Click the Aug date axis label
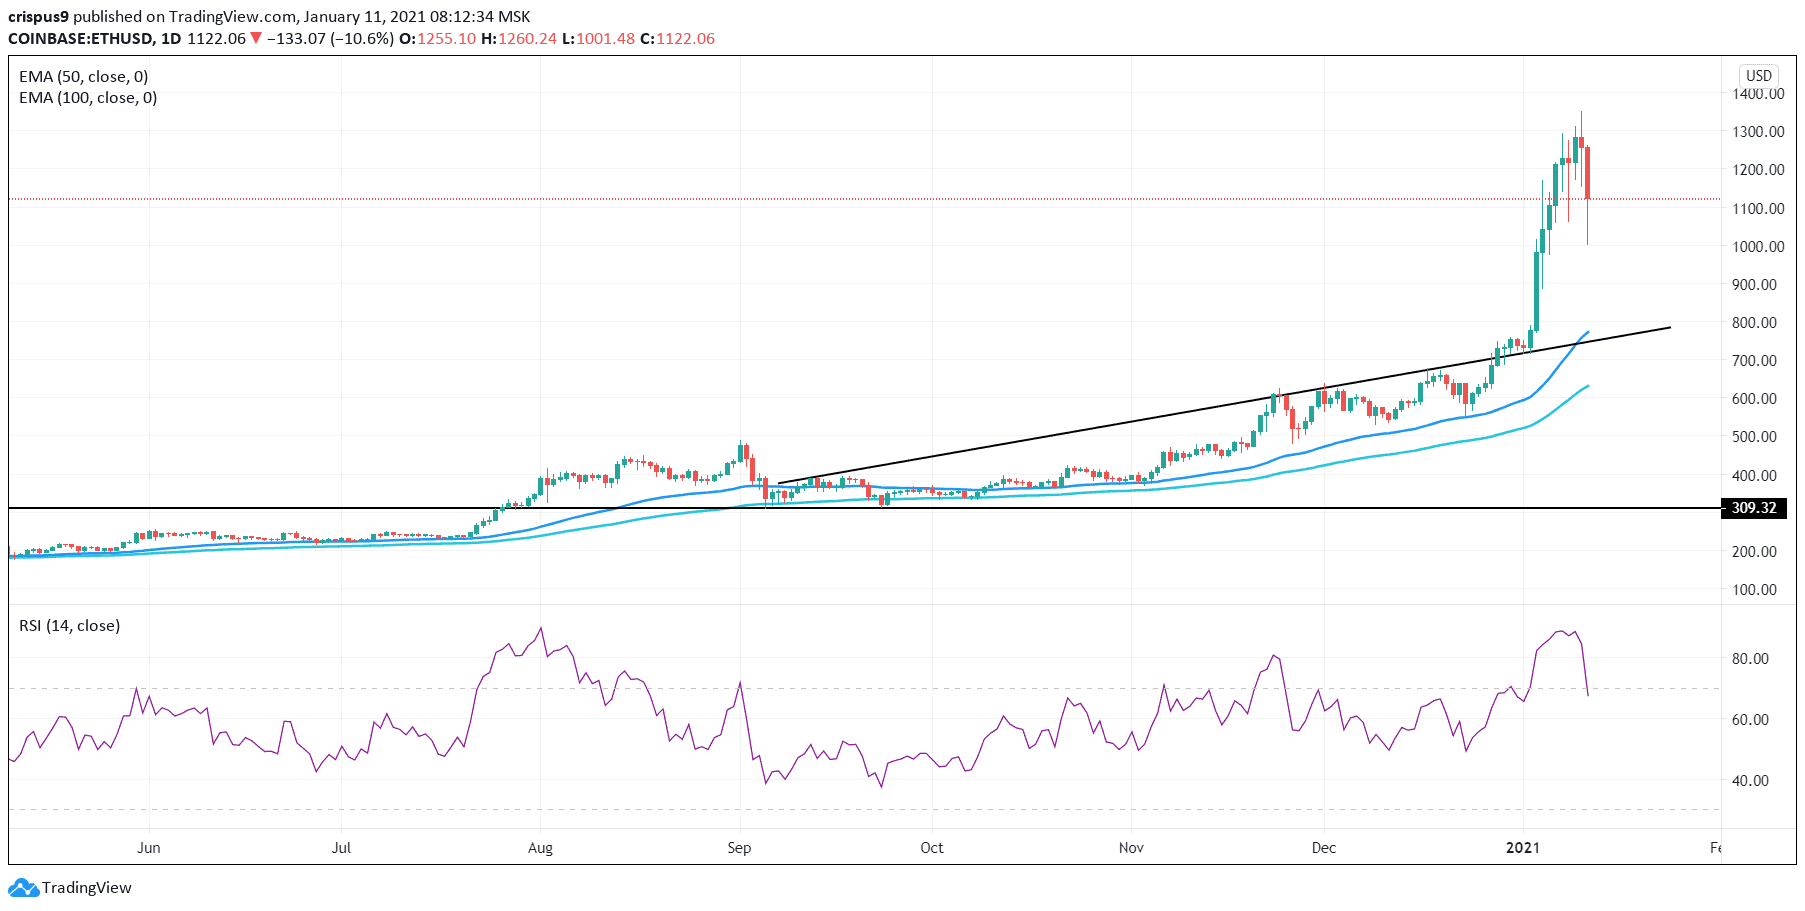 (x=540, y=848)
